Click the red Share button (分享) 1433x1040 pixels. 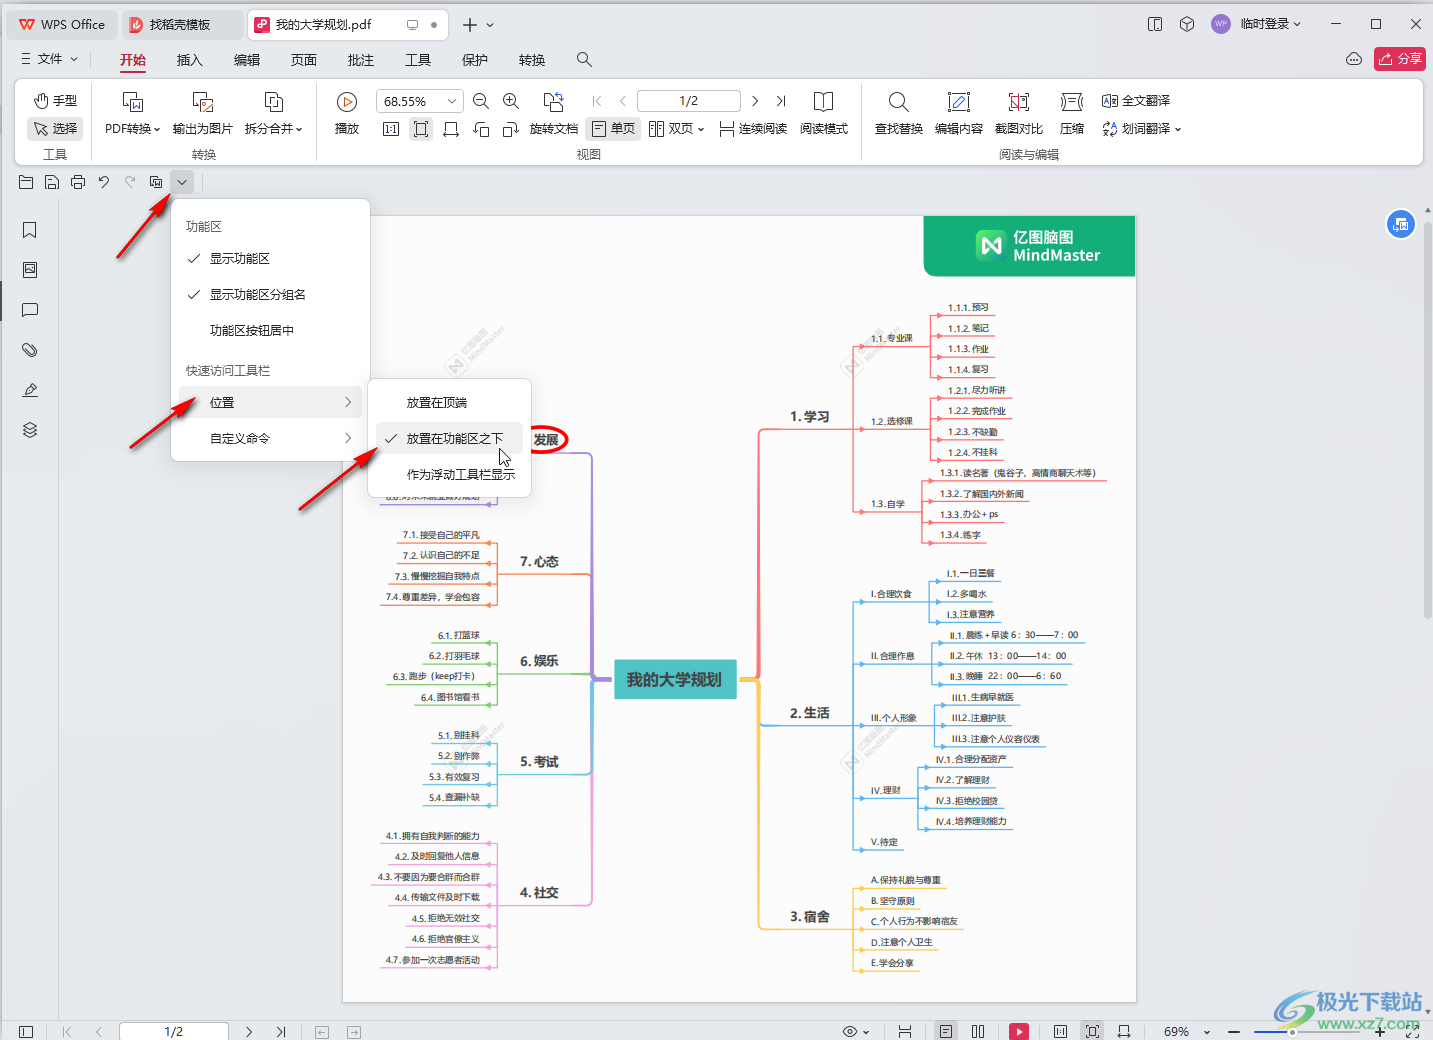[1400, 59]
